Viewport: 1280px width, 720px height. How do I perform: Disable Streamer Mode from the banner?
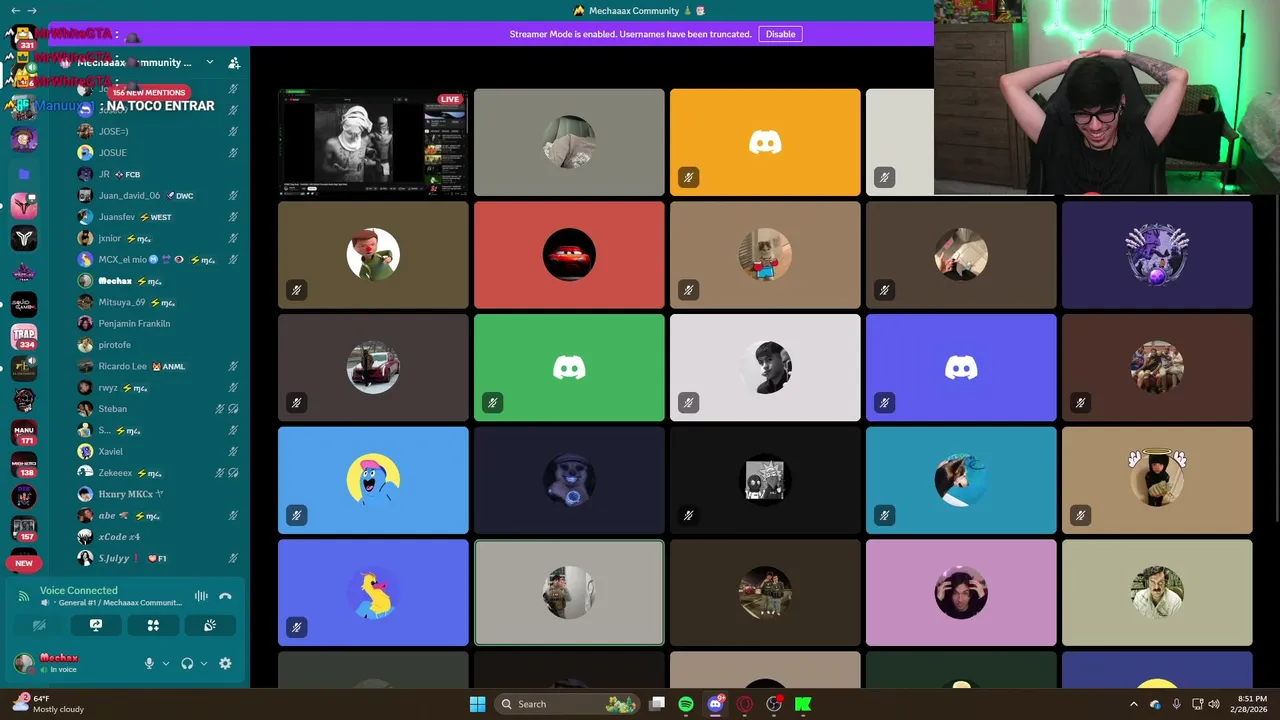780,34
